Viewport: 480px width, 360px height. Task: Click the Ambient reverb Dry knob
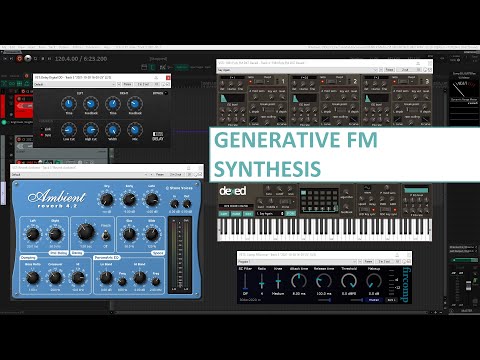[107, 200]
